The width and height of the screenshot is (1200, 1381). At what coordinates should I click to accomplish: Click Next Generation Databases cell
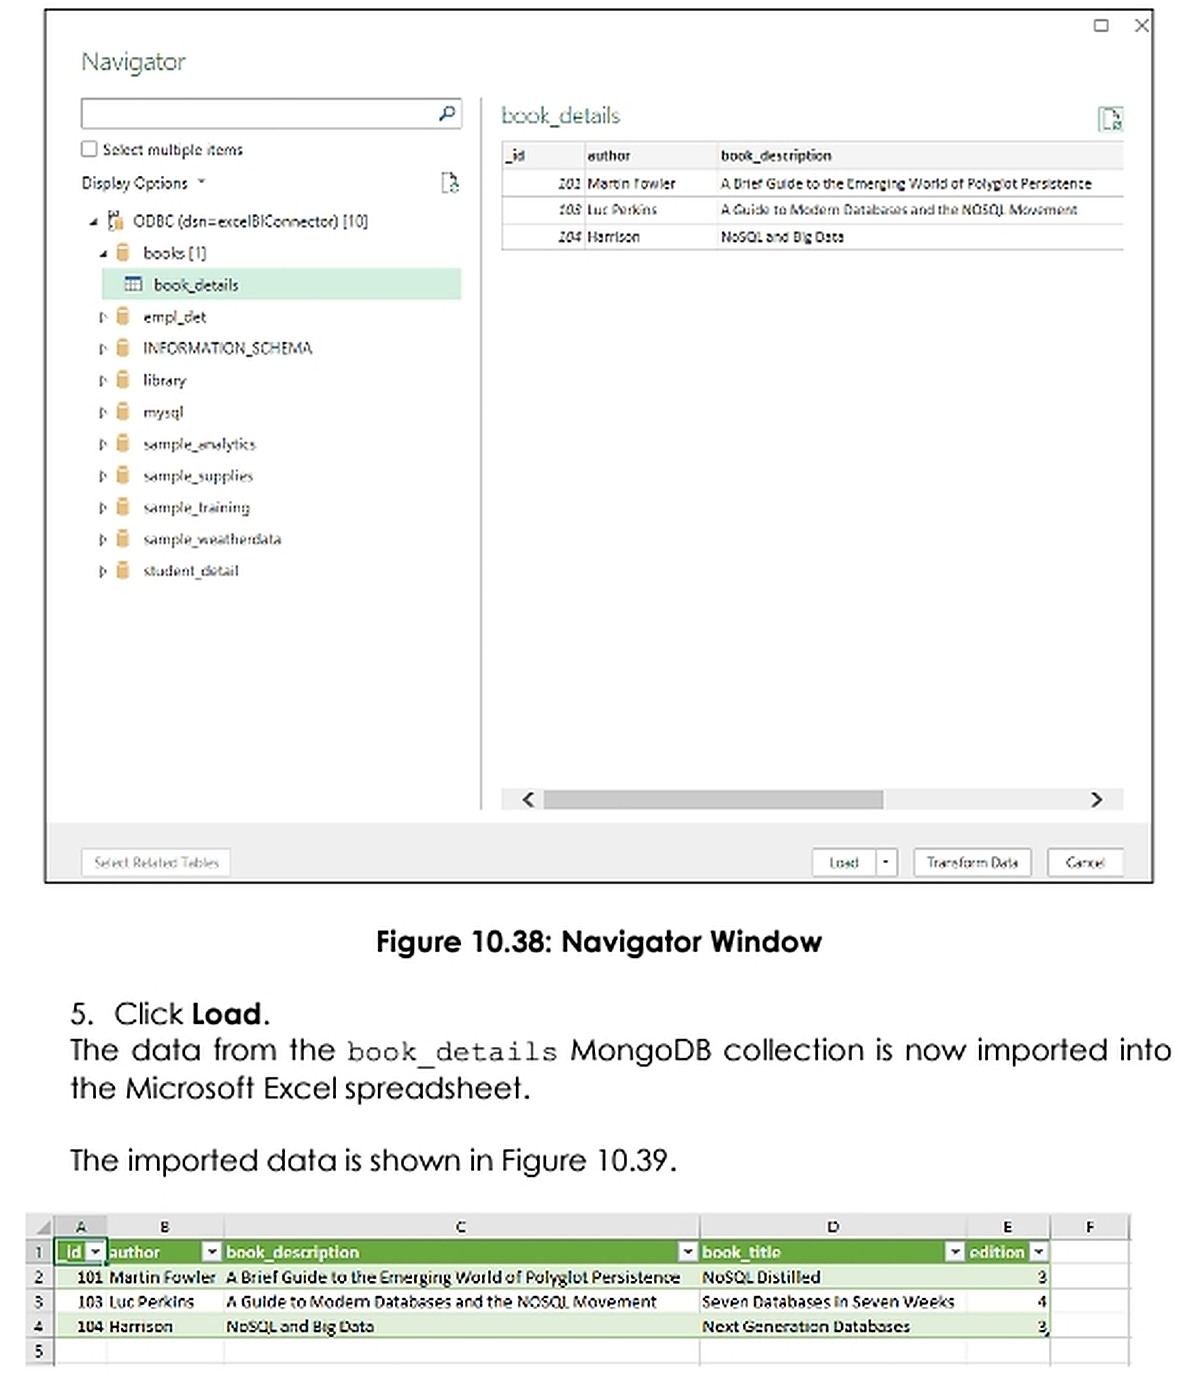pyautogui.click(x=833, y=1327)
